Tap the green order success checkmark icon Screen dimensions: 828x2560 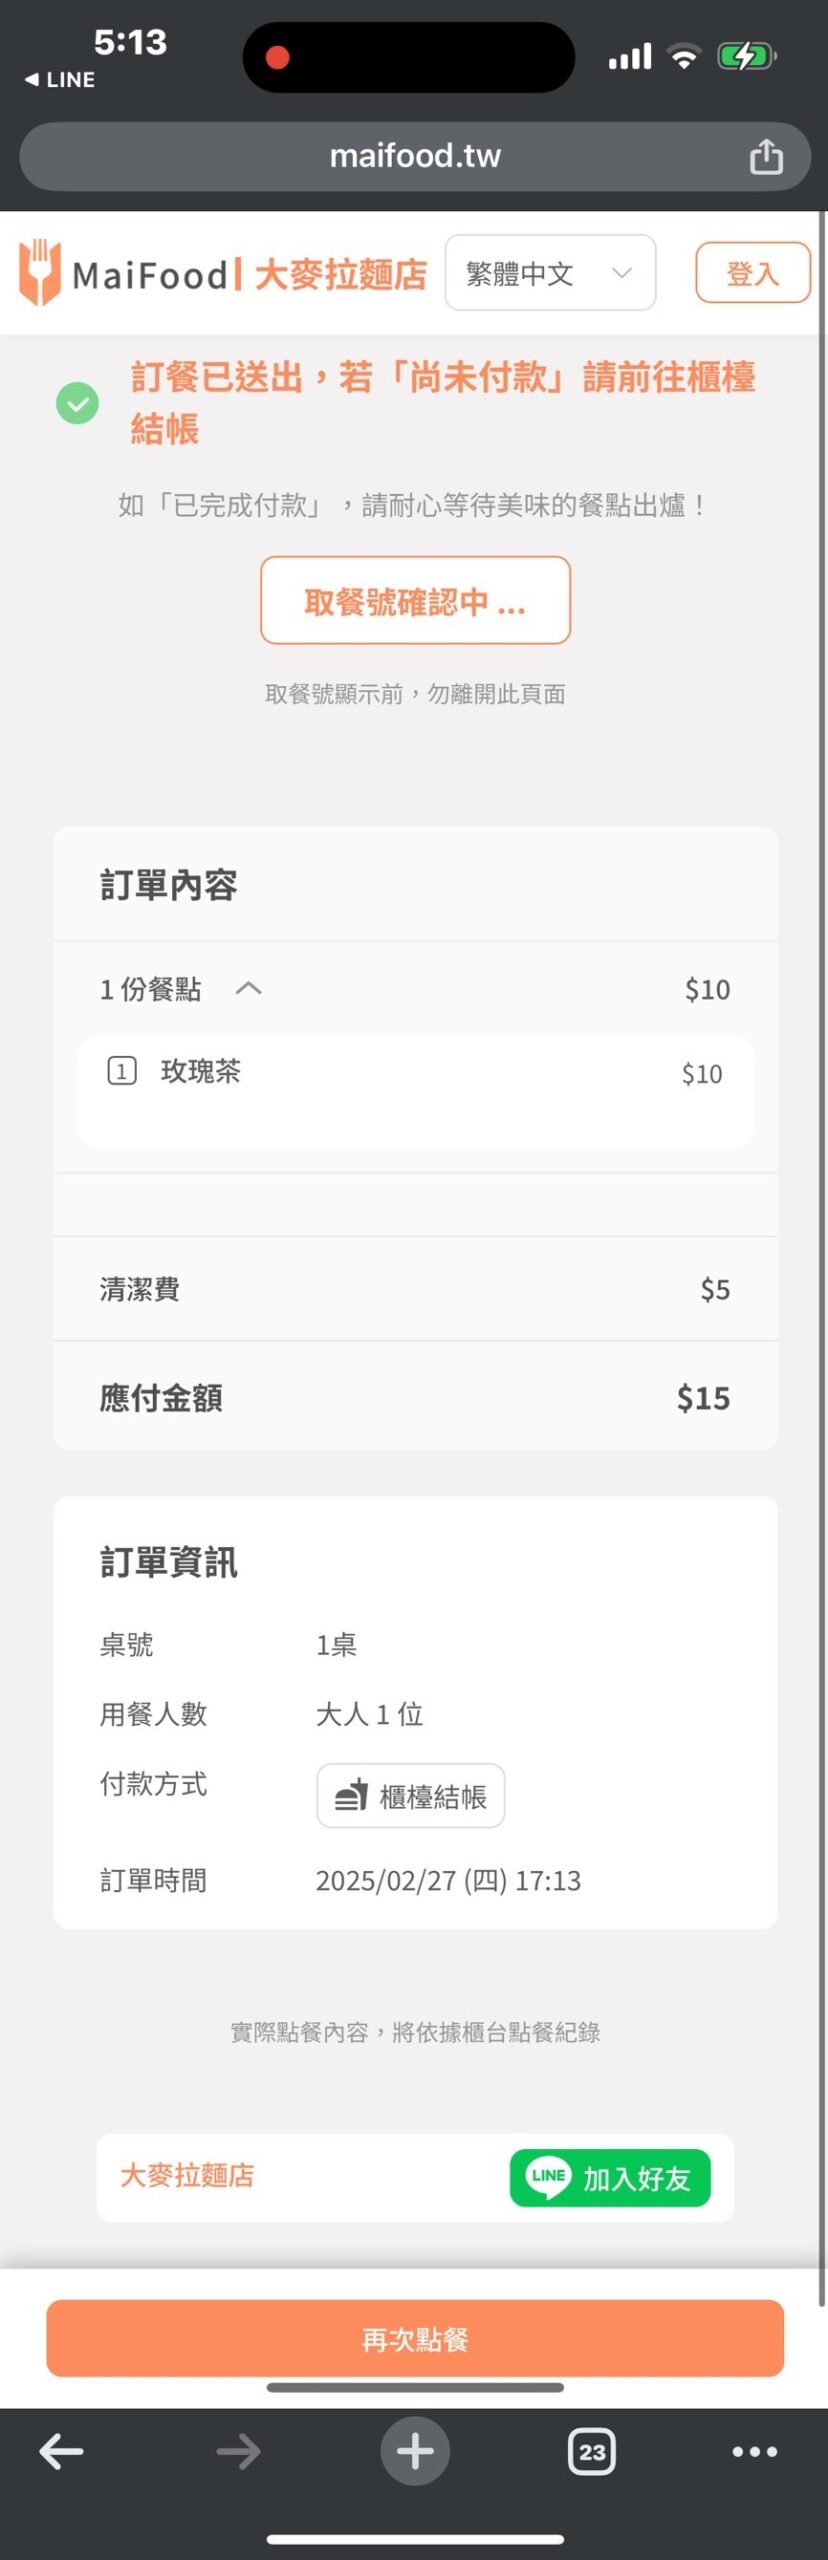(77, 403)
